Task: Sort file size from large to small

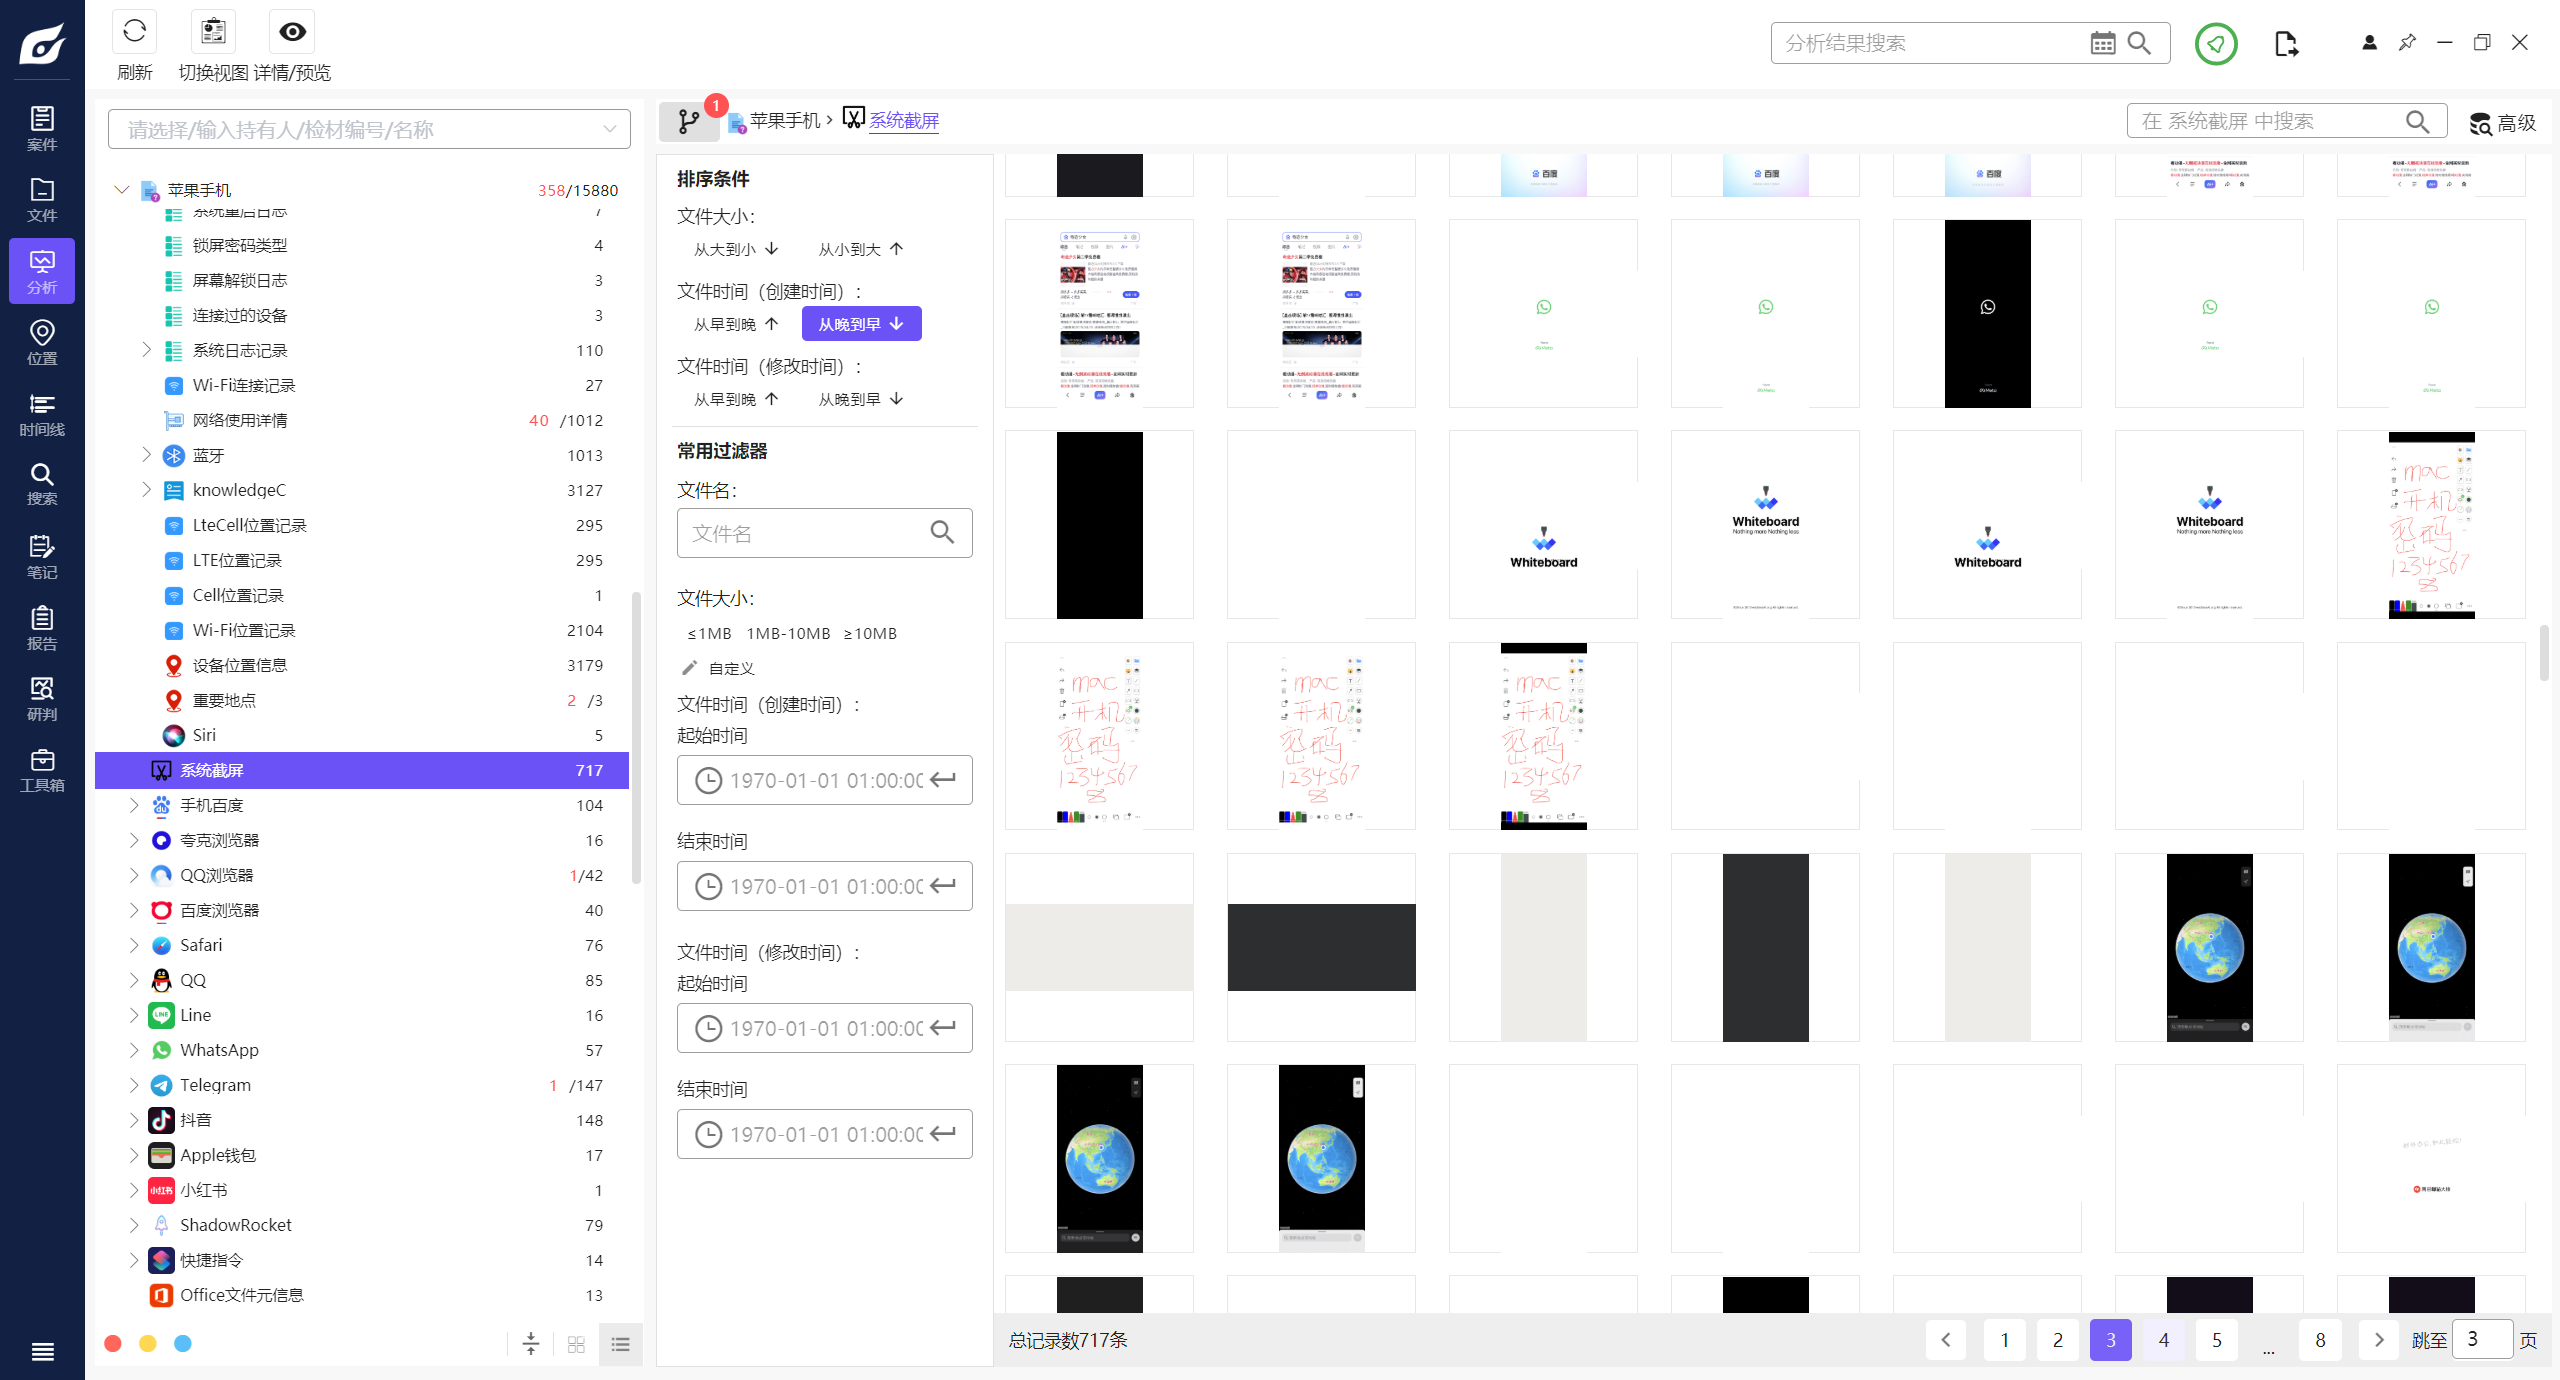Action: click(736, 249)
